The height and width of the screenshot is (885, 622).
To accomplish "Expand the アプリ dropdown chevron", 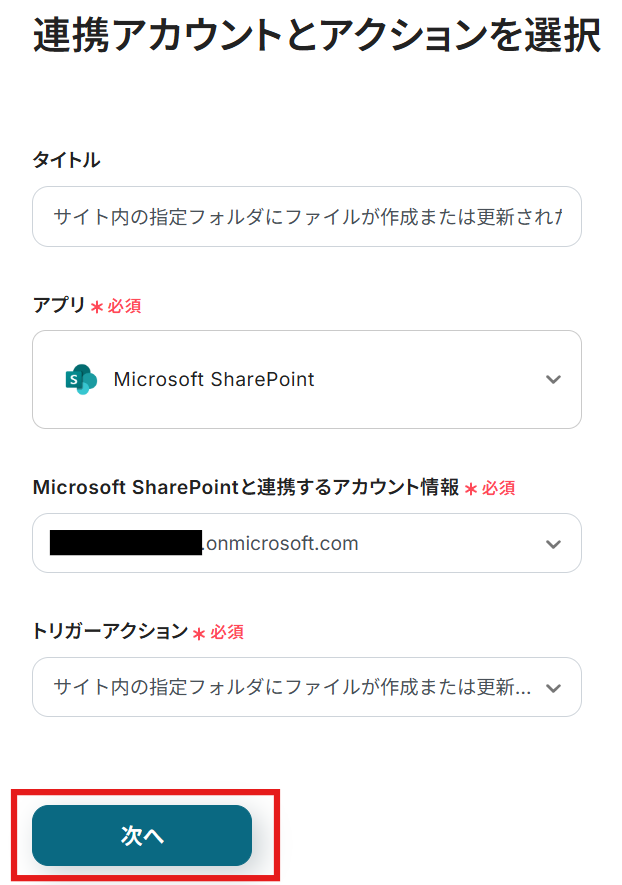I will coord(553,380).
